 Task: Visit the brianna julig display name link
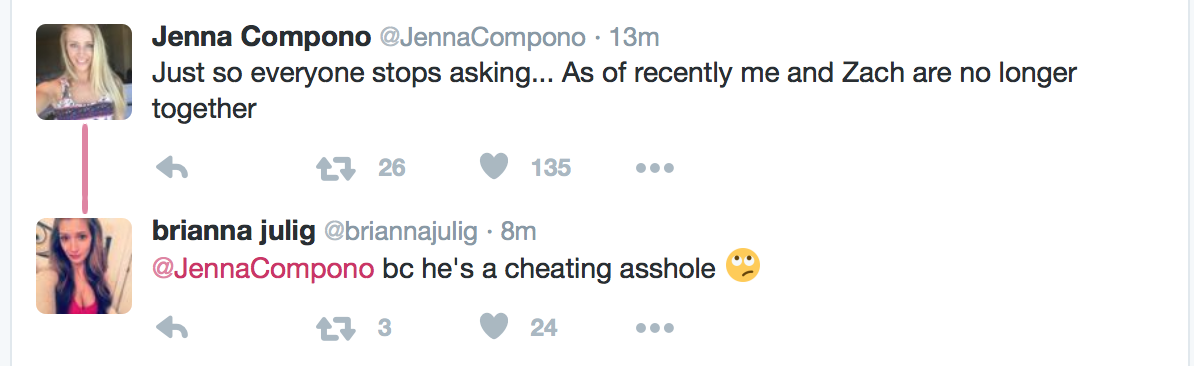[234, 231]
